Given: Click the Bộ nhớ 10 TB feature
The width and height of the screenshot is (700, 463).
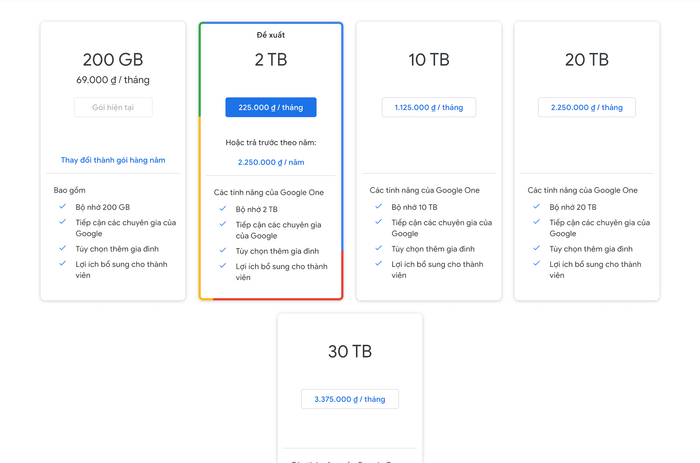Looking at the screenshot, I should point(414,207).
